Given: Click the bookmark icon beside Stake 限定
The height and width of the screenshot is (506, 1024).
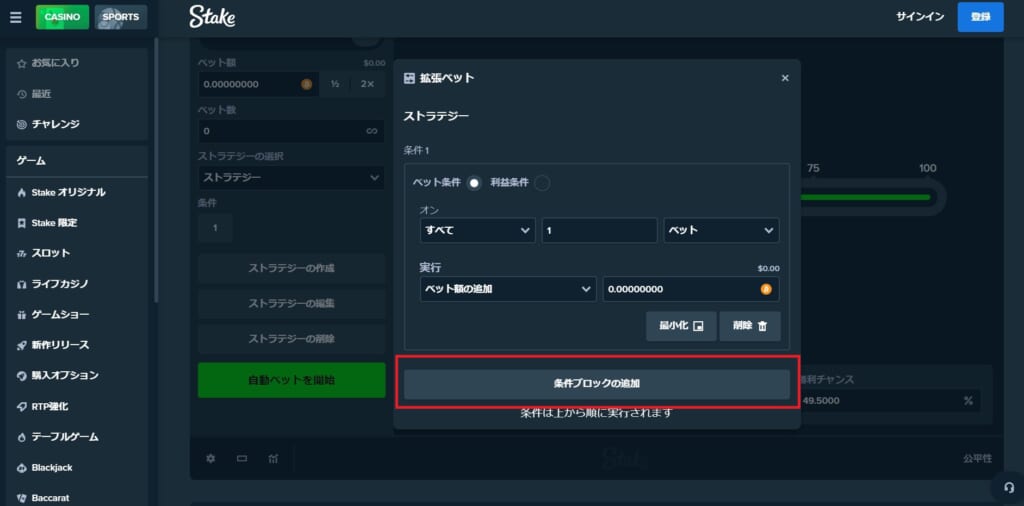Looking at the screenshot, I should [x=22, y=223].
